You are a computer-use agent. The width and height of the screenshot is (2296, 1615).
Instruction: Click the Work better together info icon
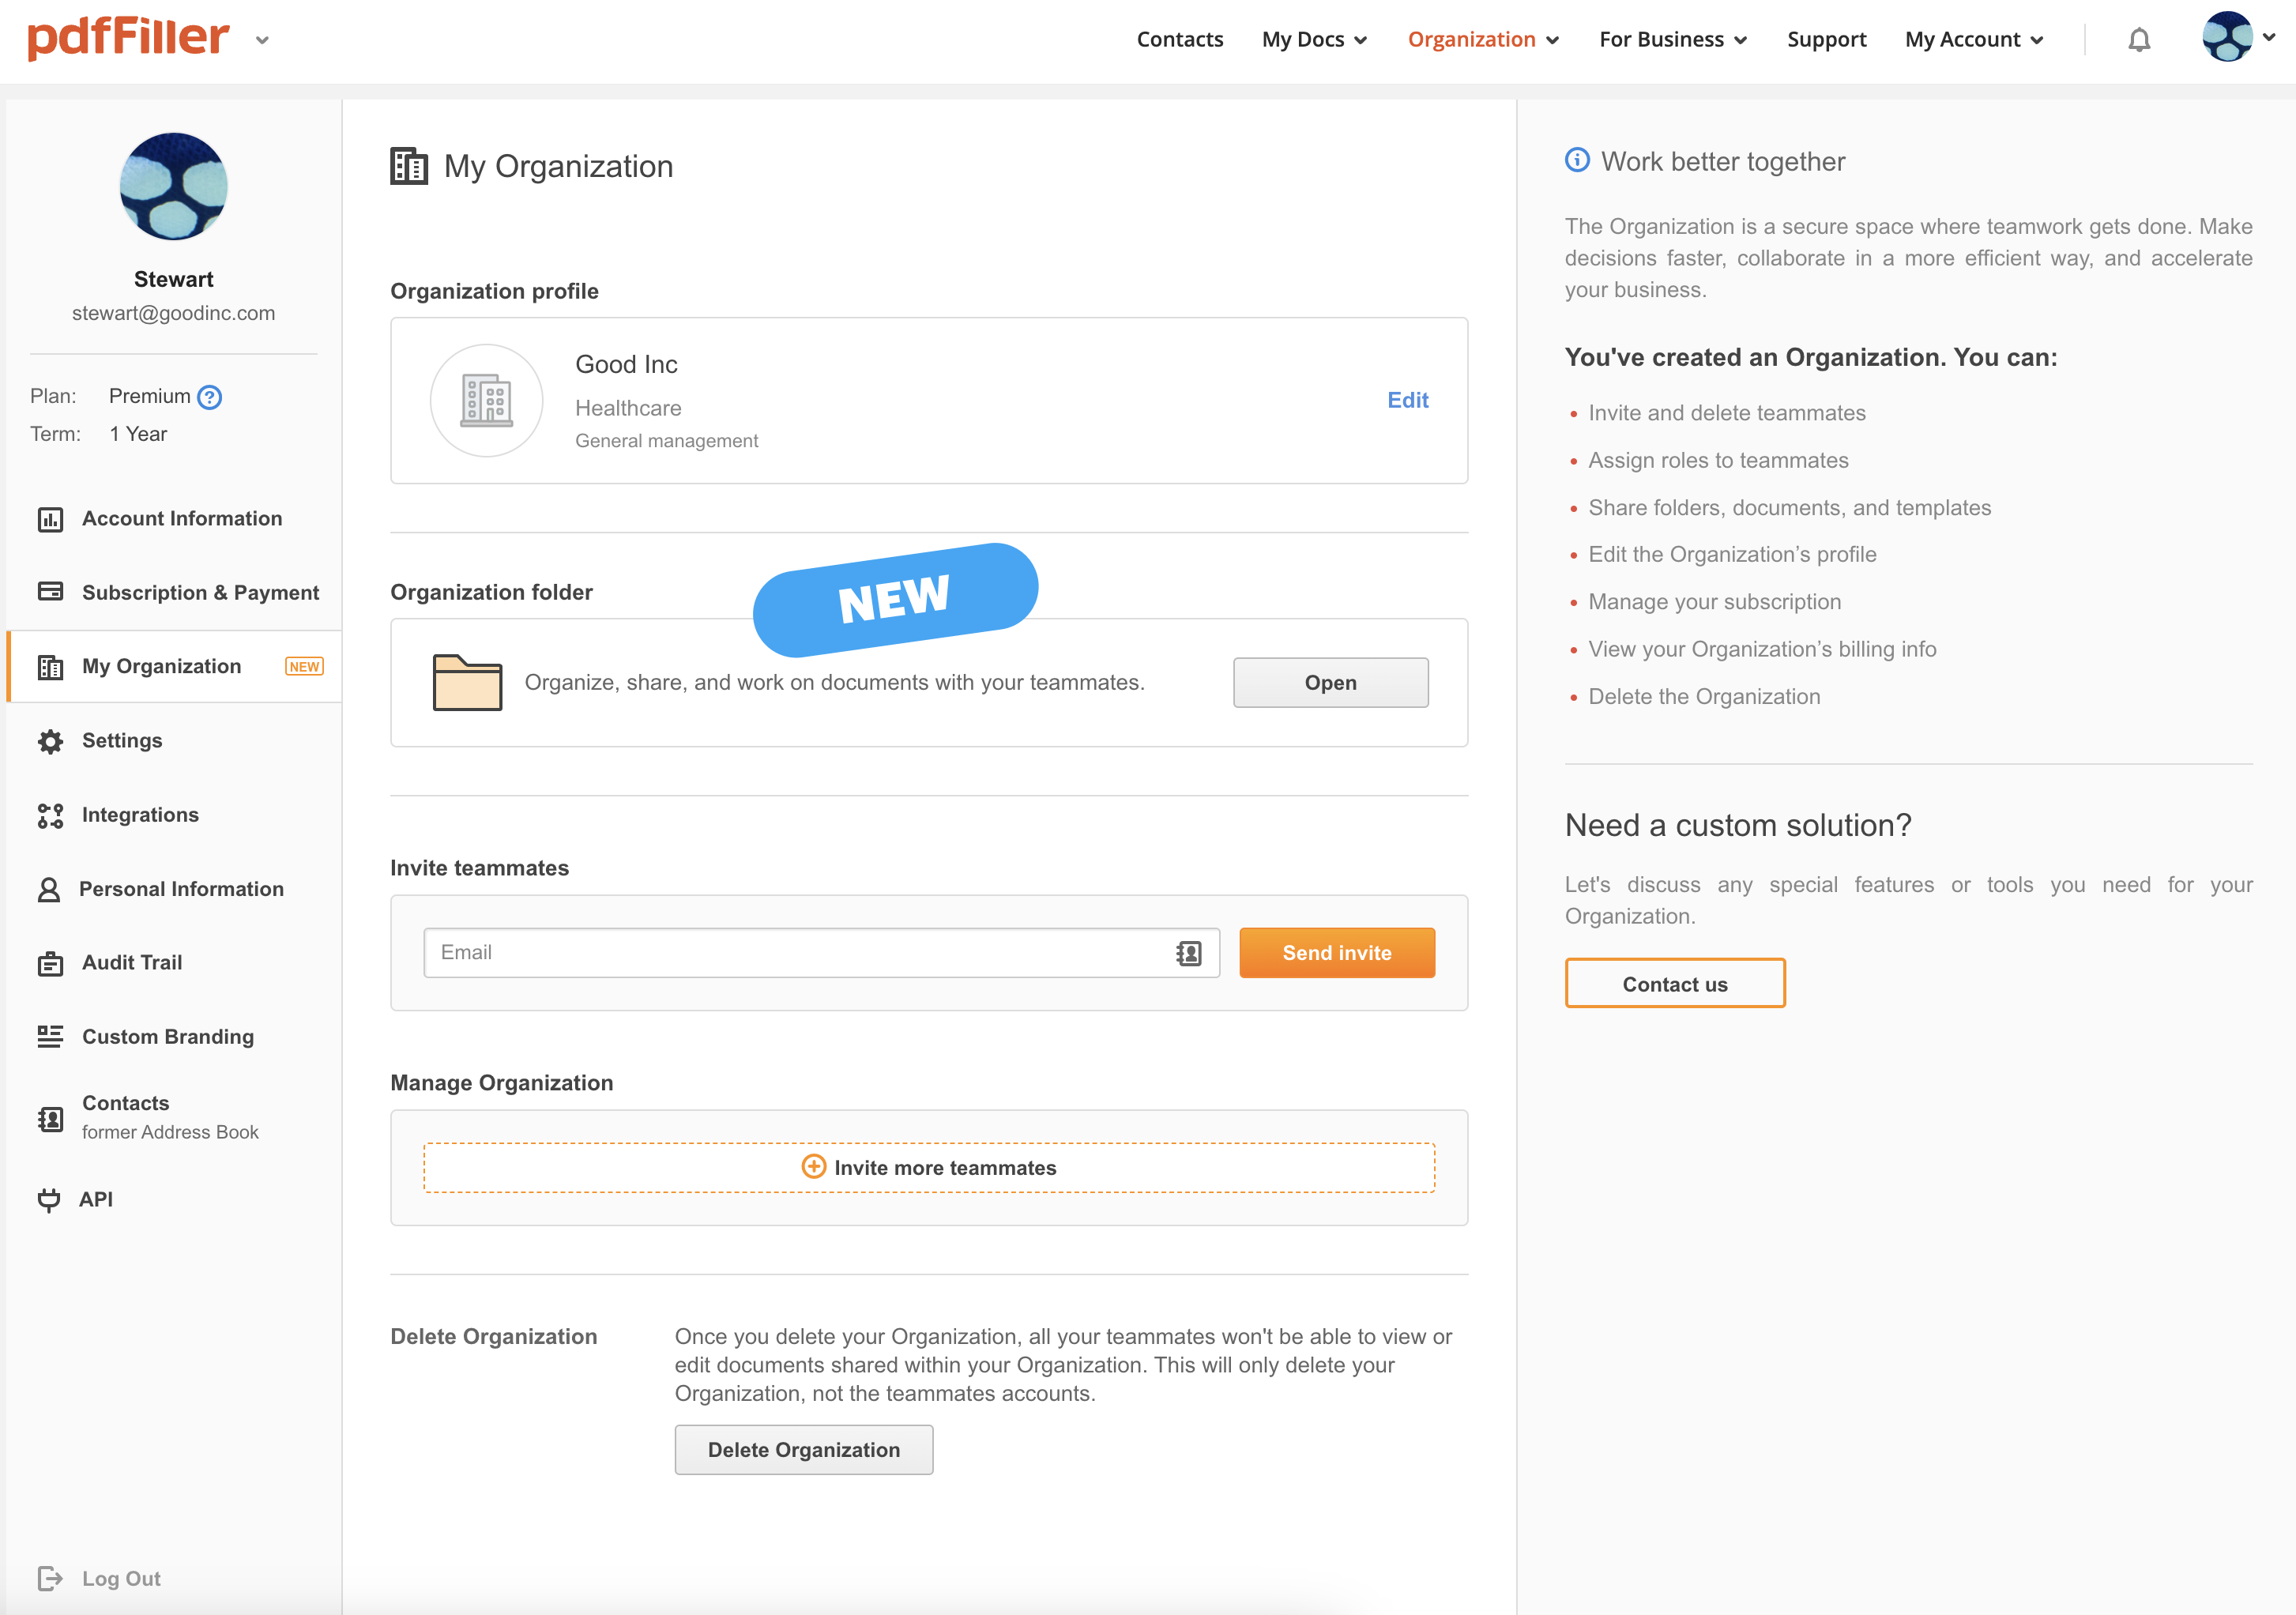click(x=1577, y=160)
